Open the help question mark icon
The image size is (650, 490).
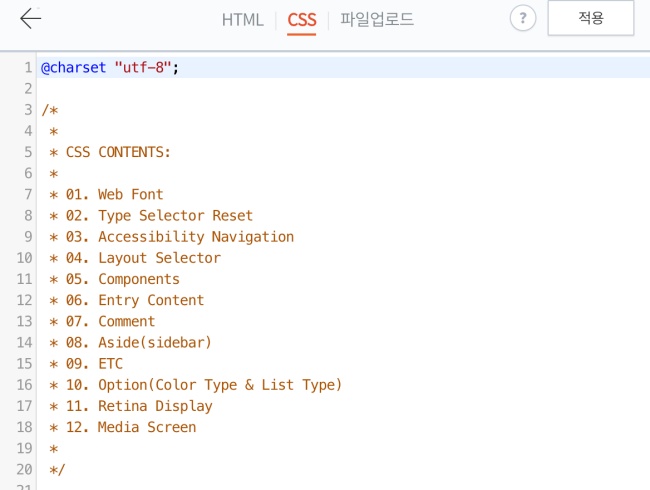pyautogui.click(x=523, y=18)
